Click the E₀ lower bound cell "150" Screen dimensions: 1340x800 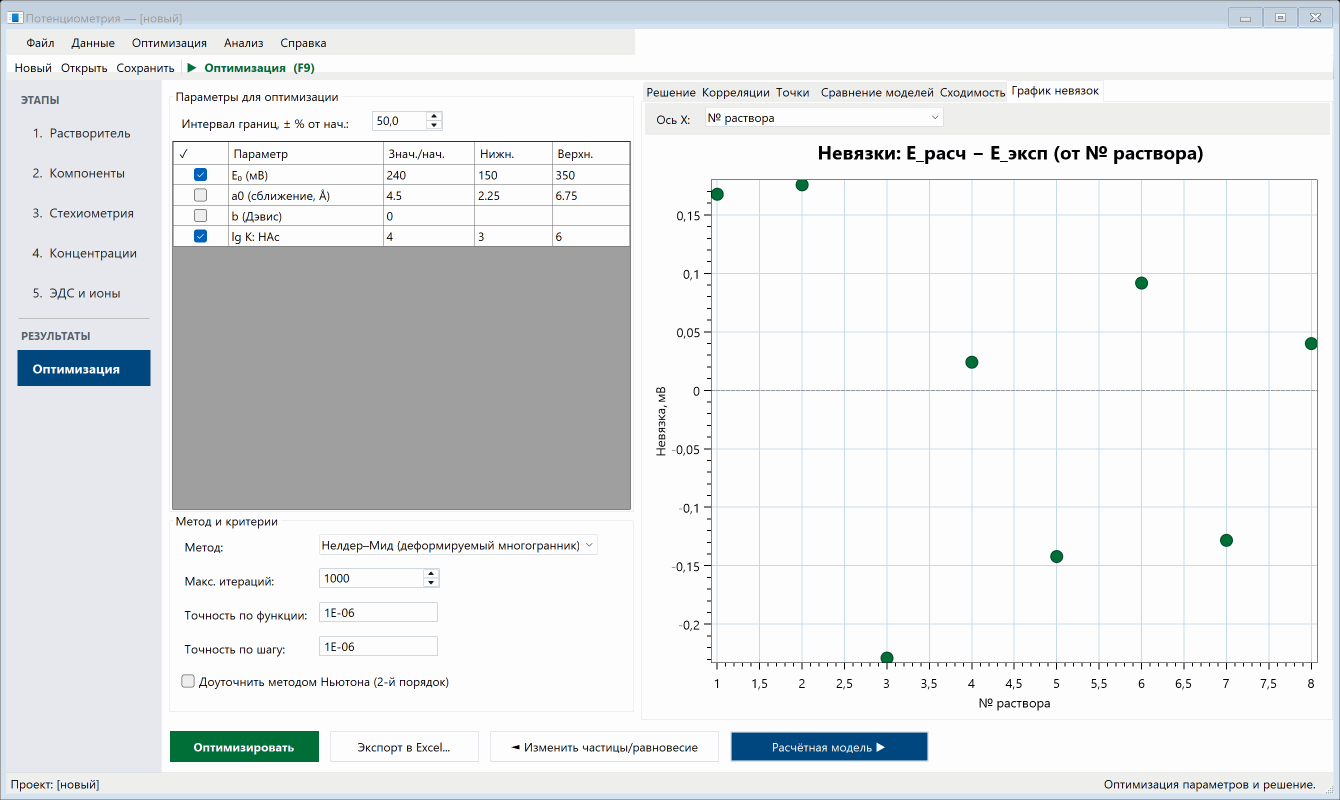[x=513, y=175]
